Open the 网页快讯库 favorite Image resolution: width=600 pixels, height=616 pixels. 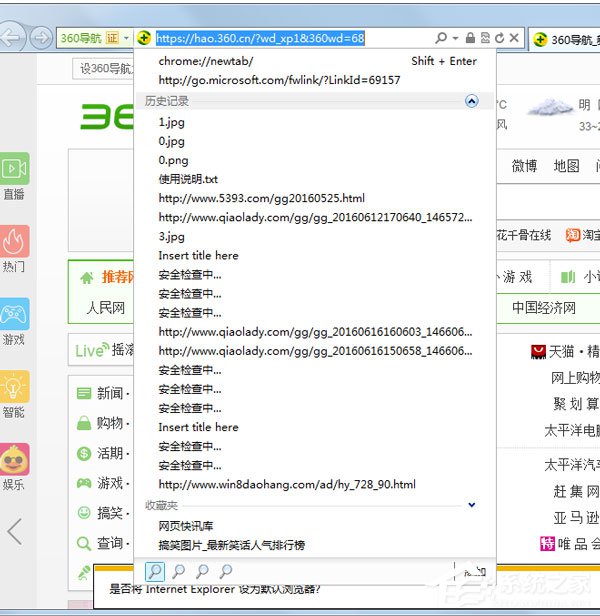[x=185, y=526]
